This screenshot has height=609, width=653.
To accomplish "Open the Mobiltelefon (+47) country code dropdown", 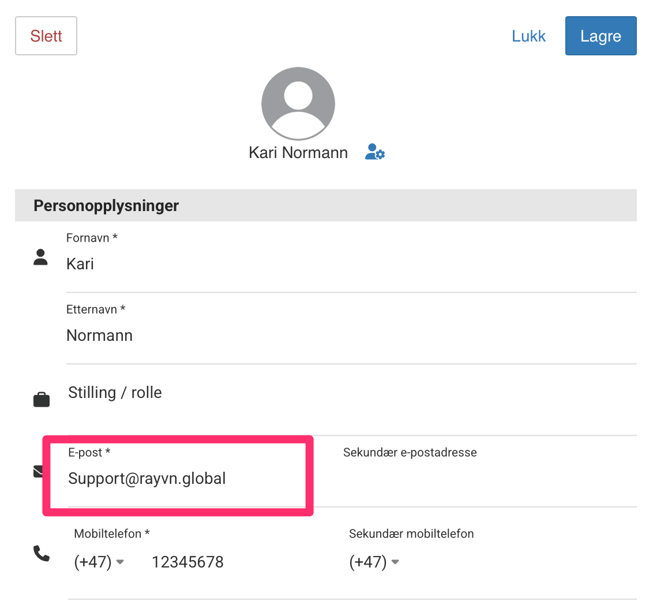I will click(99, 562).
